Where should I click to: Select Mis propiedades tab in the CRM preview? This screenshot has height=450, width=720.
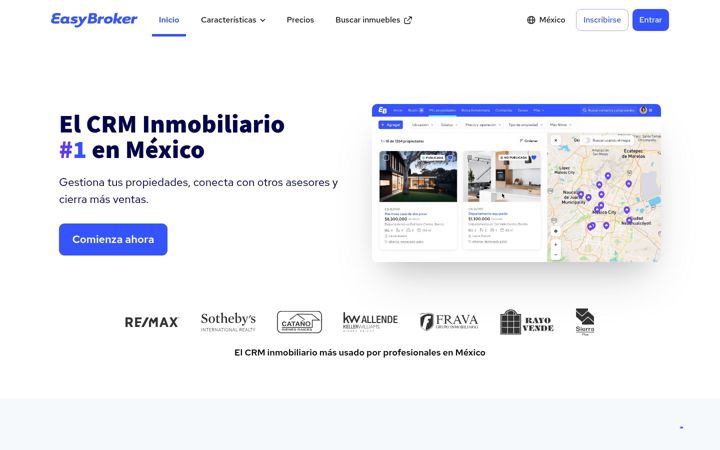(x=442, y=110)
